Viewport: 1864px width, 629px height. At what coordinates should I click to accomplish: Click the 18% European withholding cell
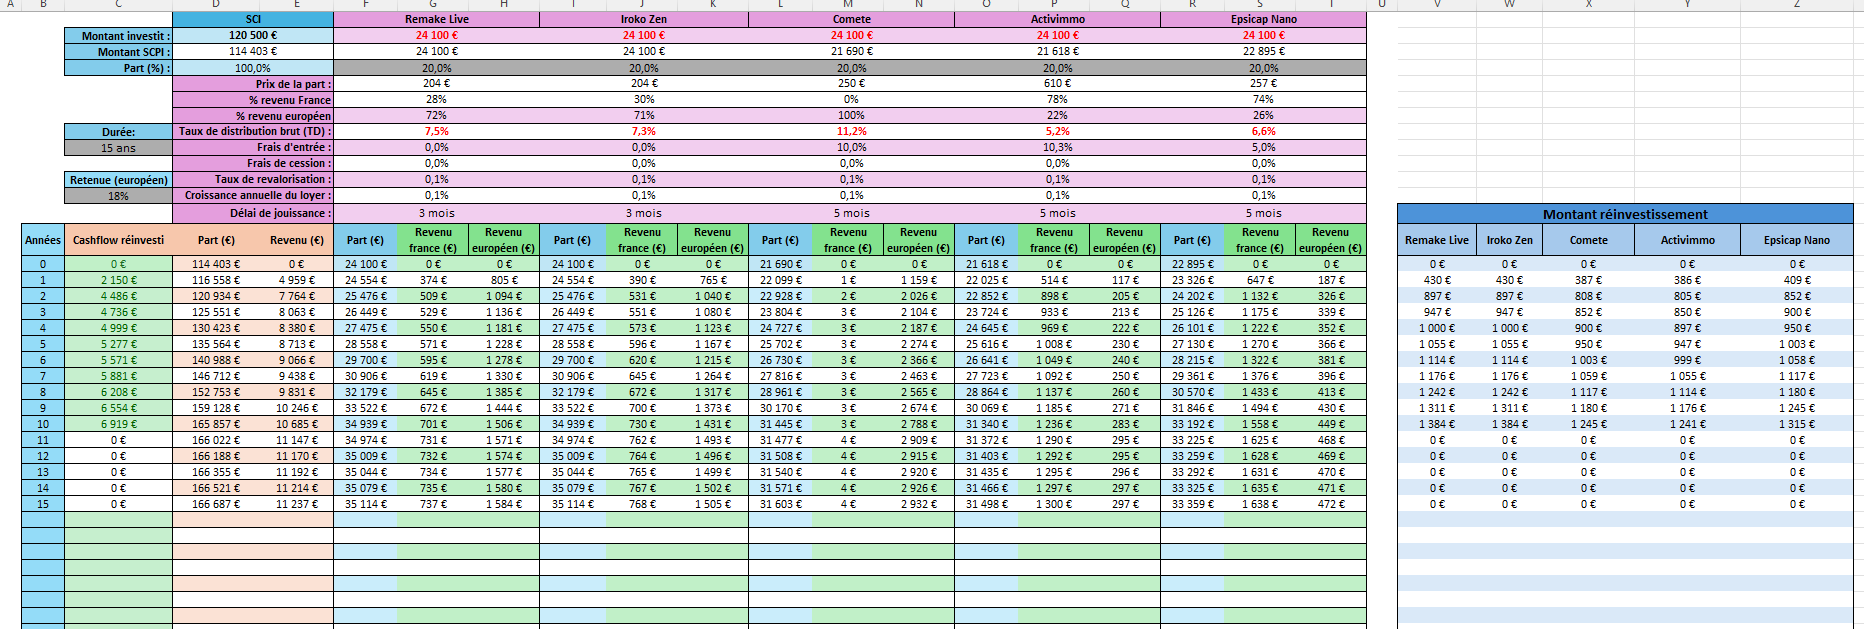[118, 196]
